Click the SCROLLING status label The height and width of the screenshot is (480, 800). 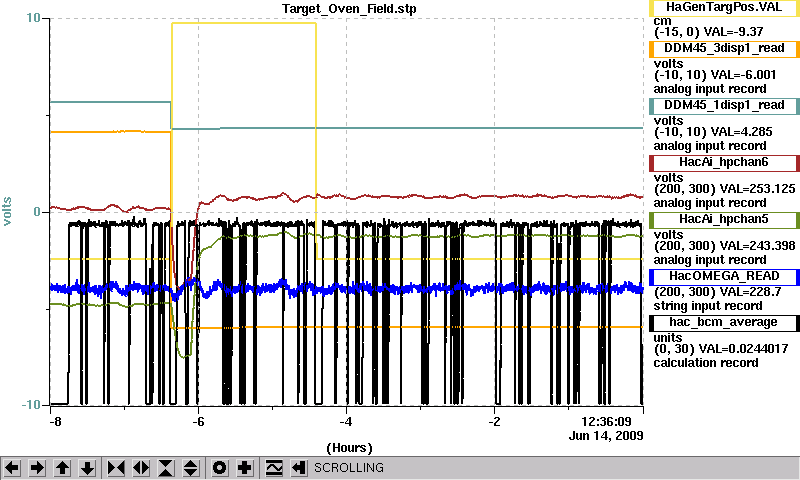coord(348,468)
